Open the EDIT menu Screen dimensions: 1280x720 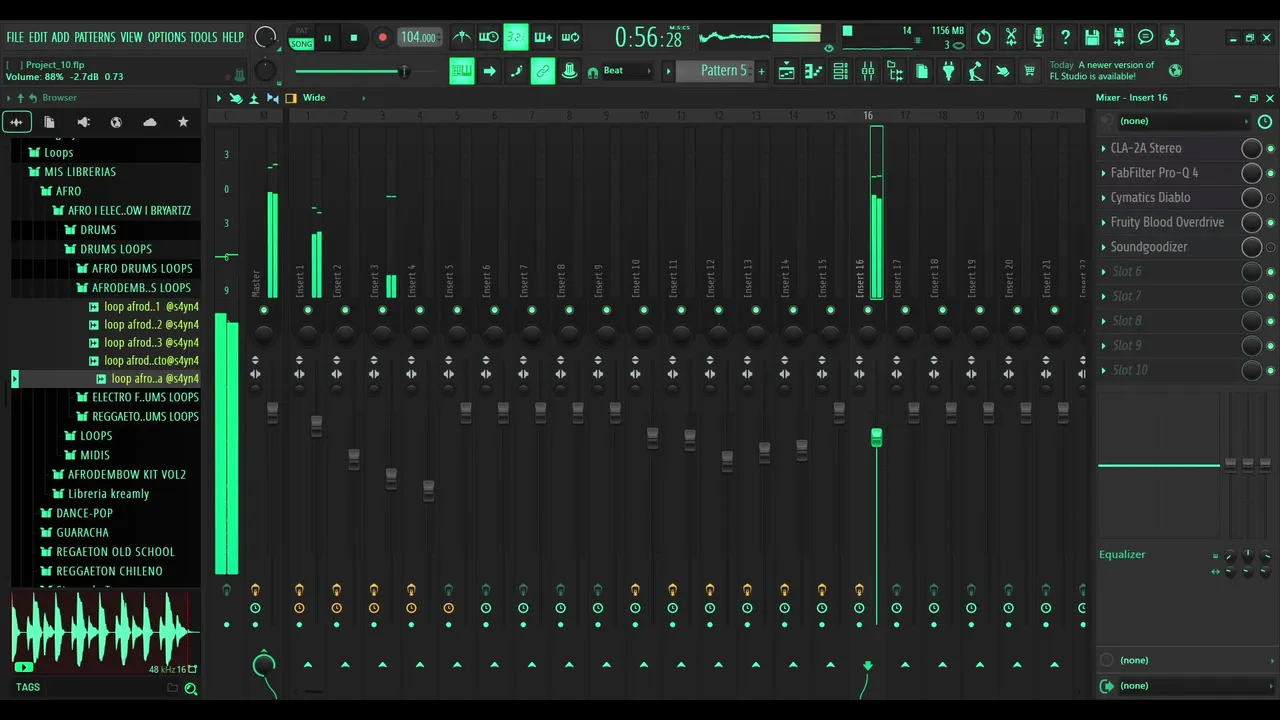pyautogui.click(x=38, y=37)
